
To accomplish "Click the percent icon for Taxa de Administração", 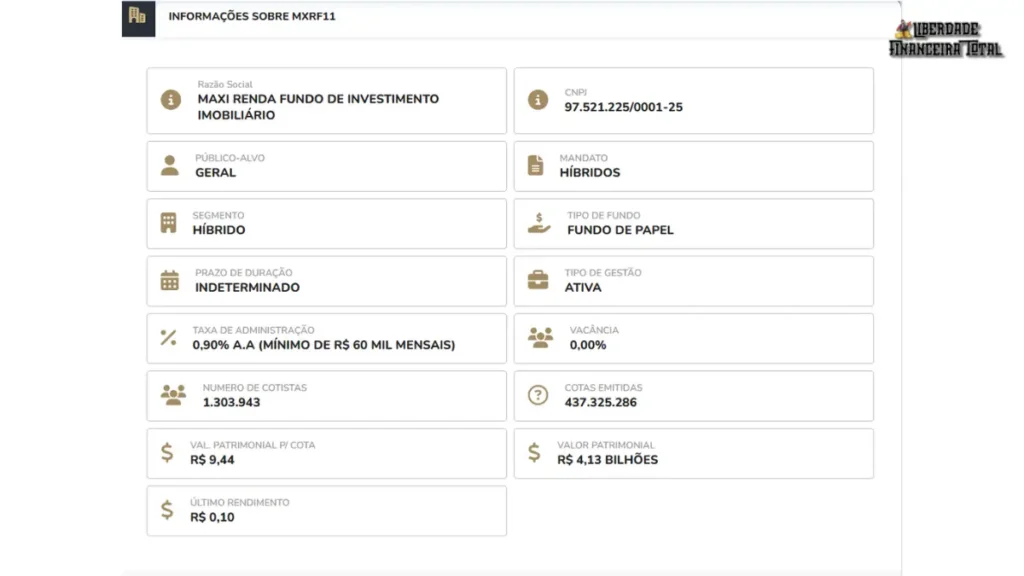I will (x=168, y=338).
